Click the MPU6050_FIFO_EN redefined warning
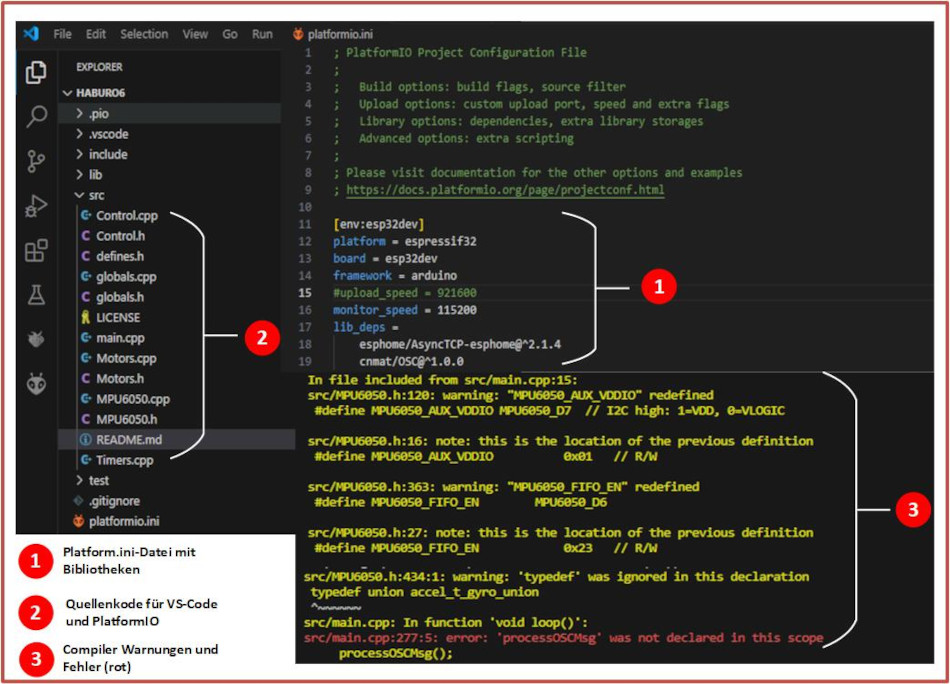 (503, 487)
